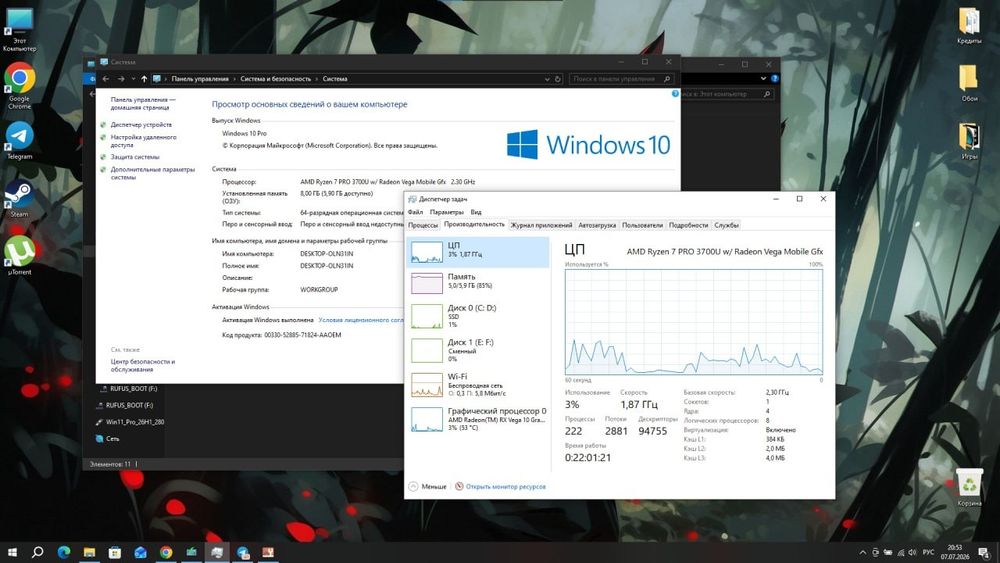Switch РУС input language indicator
This screenshot has height=563, width=1000.
928,553
